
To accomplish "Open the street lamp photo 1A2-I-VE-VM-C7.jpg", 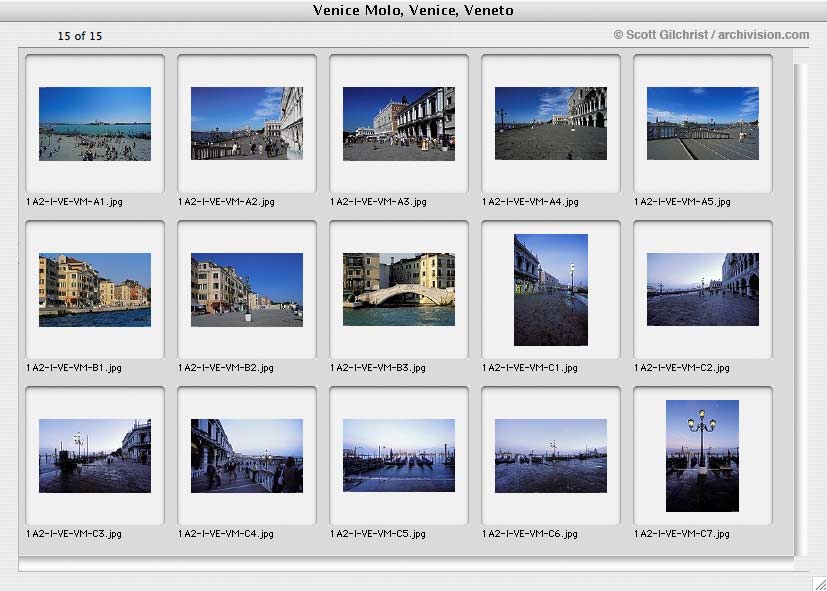I will [x=703, y=456].
